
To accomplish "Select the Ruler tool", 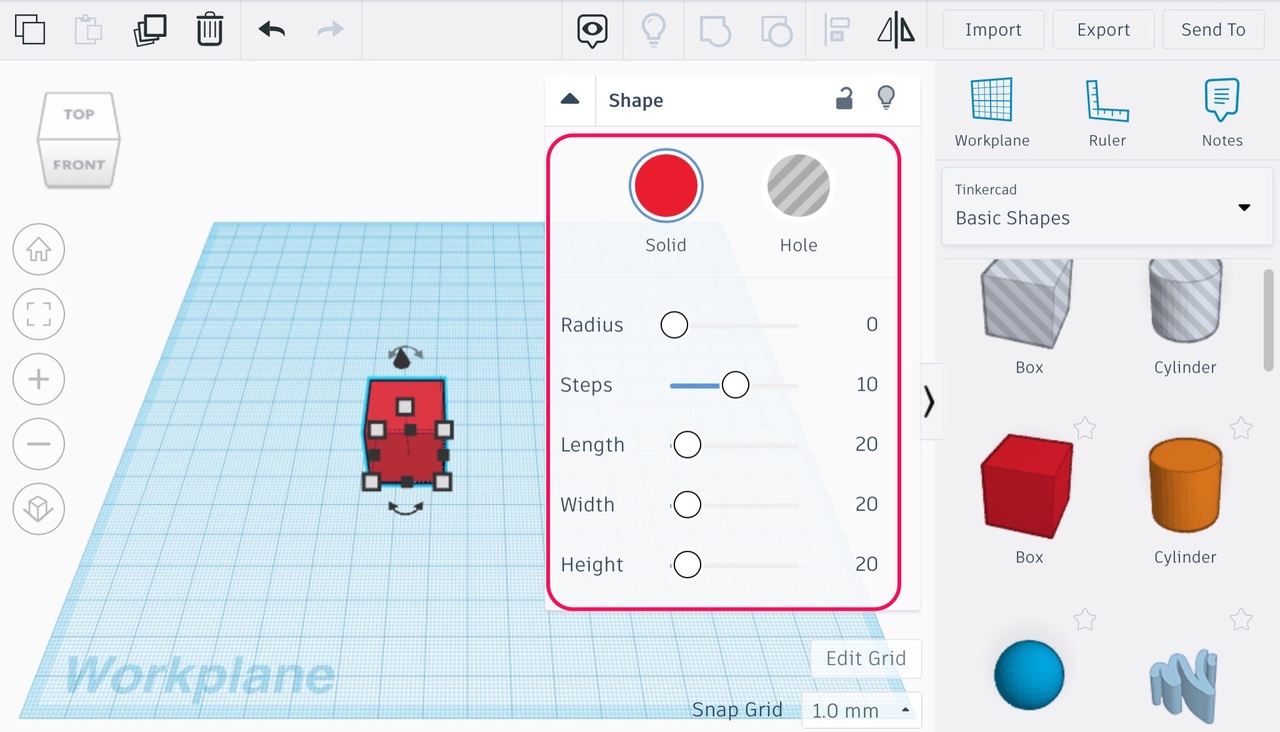I will [1107, 113].
